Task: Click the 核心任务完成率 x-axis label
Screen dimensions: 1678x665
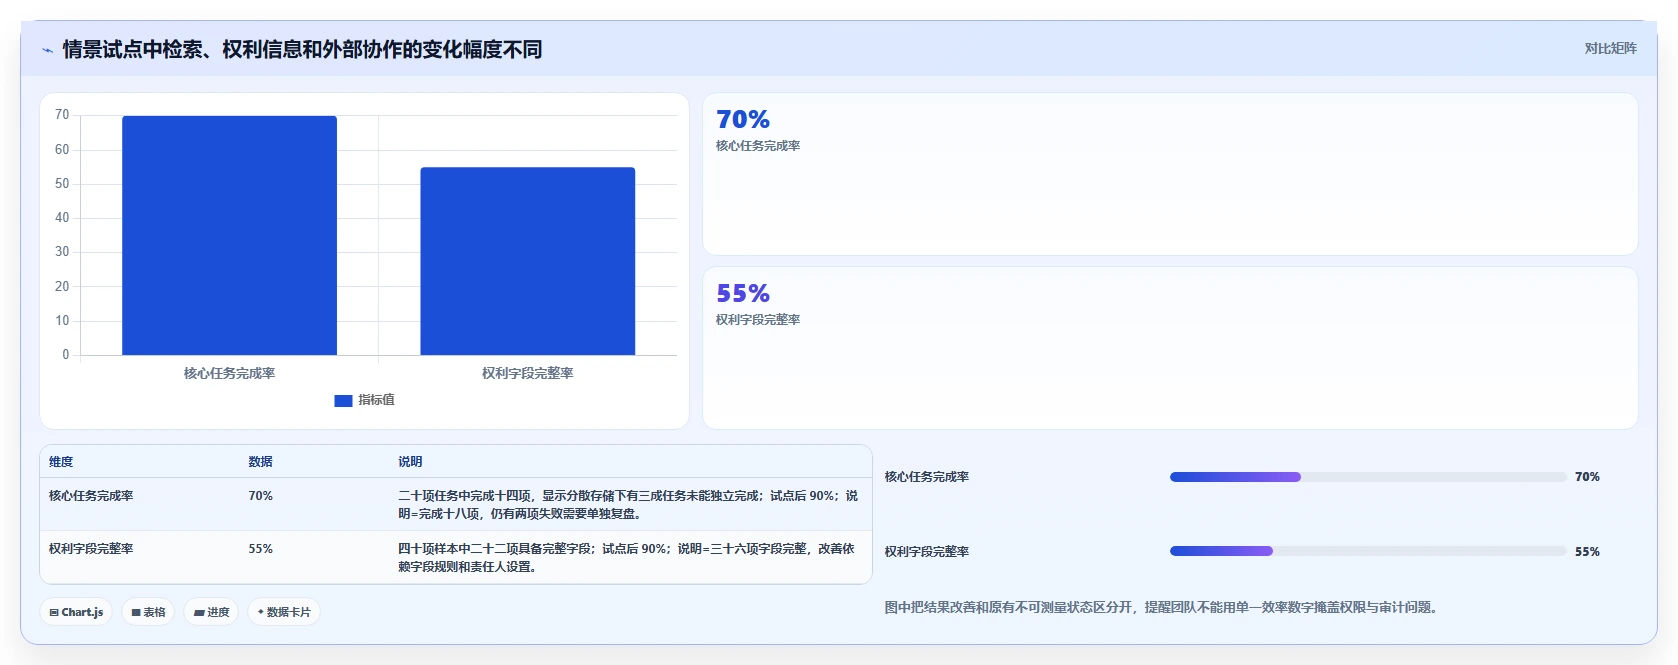Action: pyautogui.click(x=229, y=373)
